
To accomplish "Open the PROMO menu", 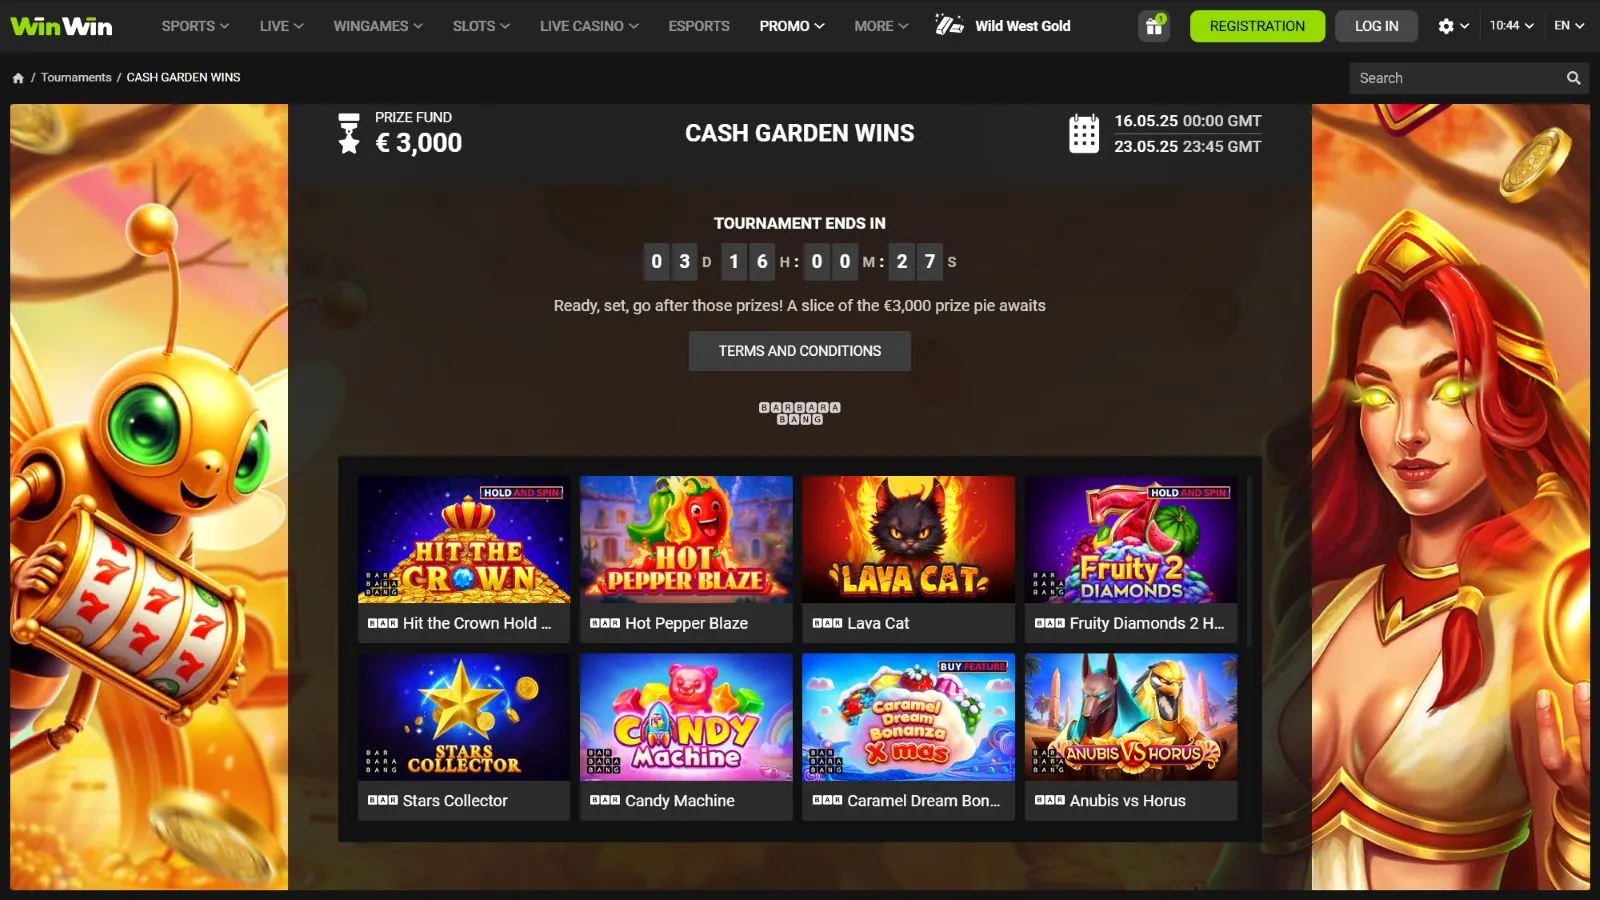I will coord(792,26).
